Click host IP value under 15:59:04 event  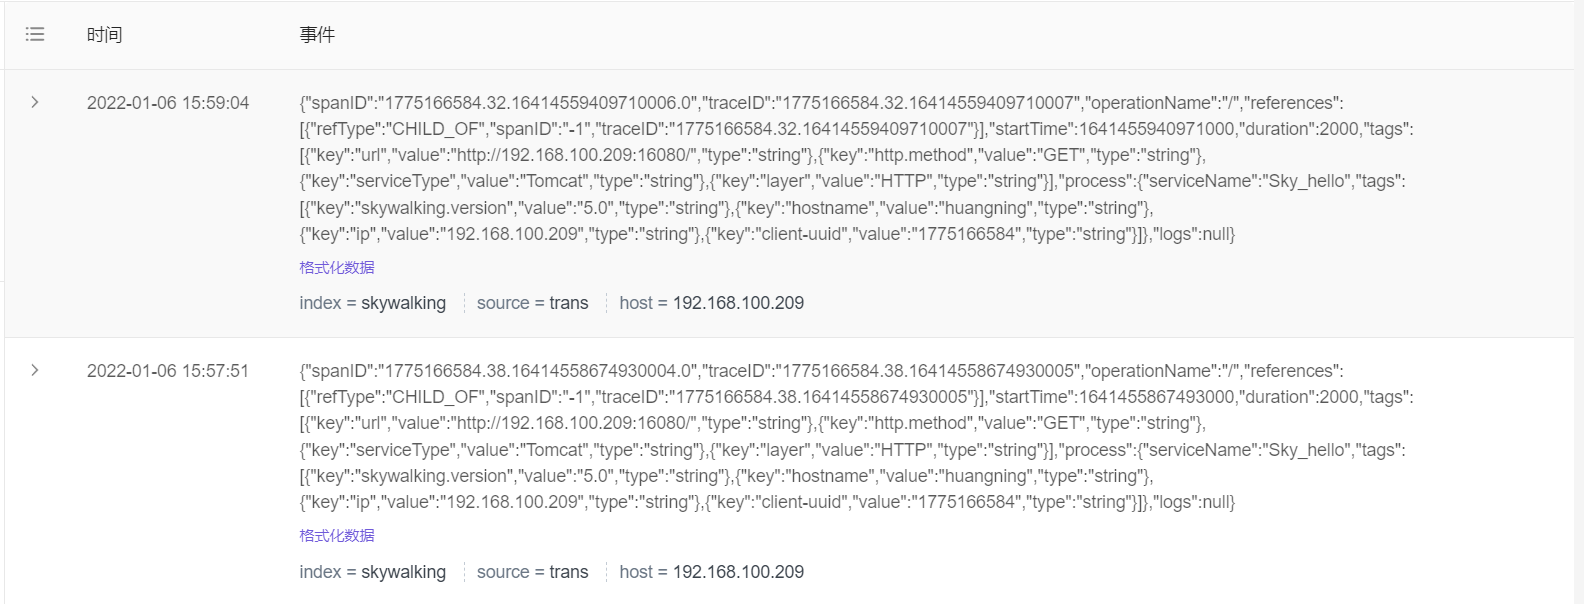[738, 303]
